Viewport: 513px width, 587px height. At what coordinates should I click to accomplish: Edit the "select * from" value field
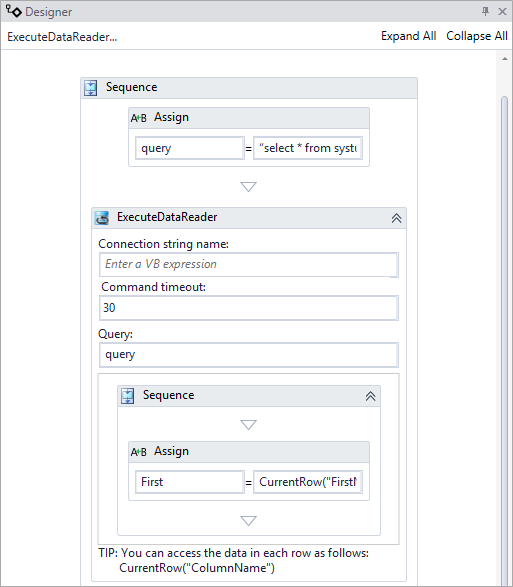coord(308,148)
